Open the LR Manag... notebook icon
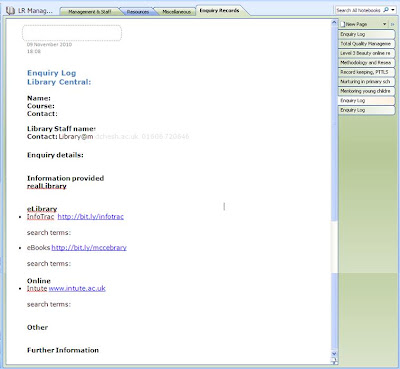This screenshot has height=369, width=400. (11, 11)
